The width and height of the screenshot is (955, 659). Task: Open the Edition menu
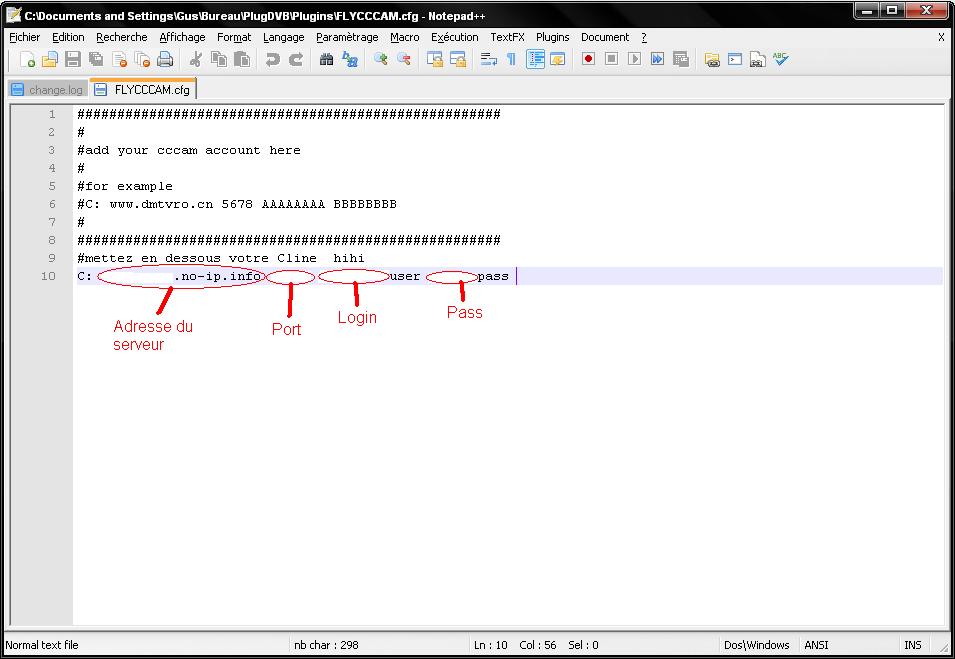[68, 37]
